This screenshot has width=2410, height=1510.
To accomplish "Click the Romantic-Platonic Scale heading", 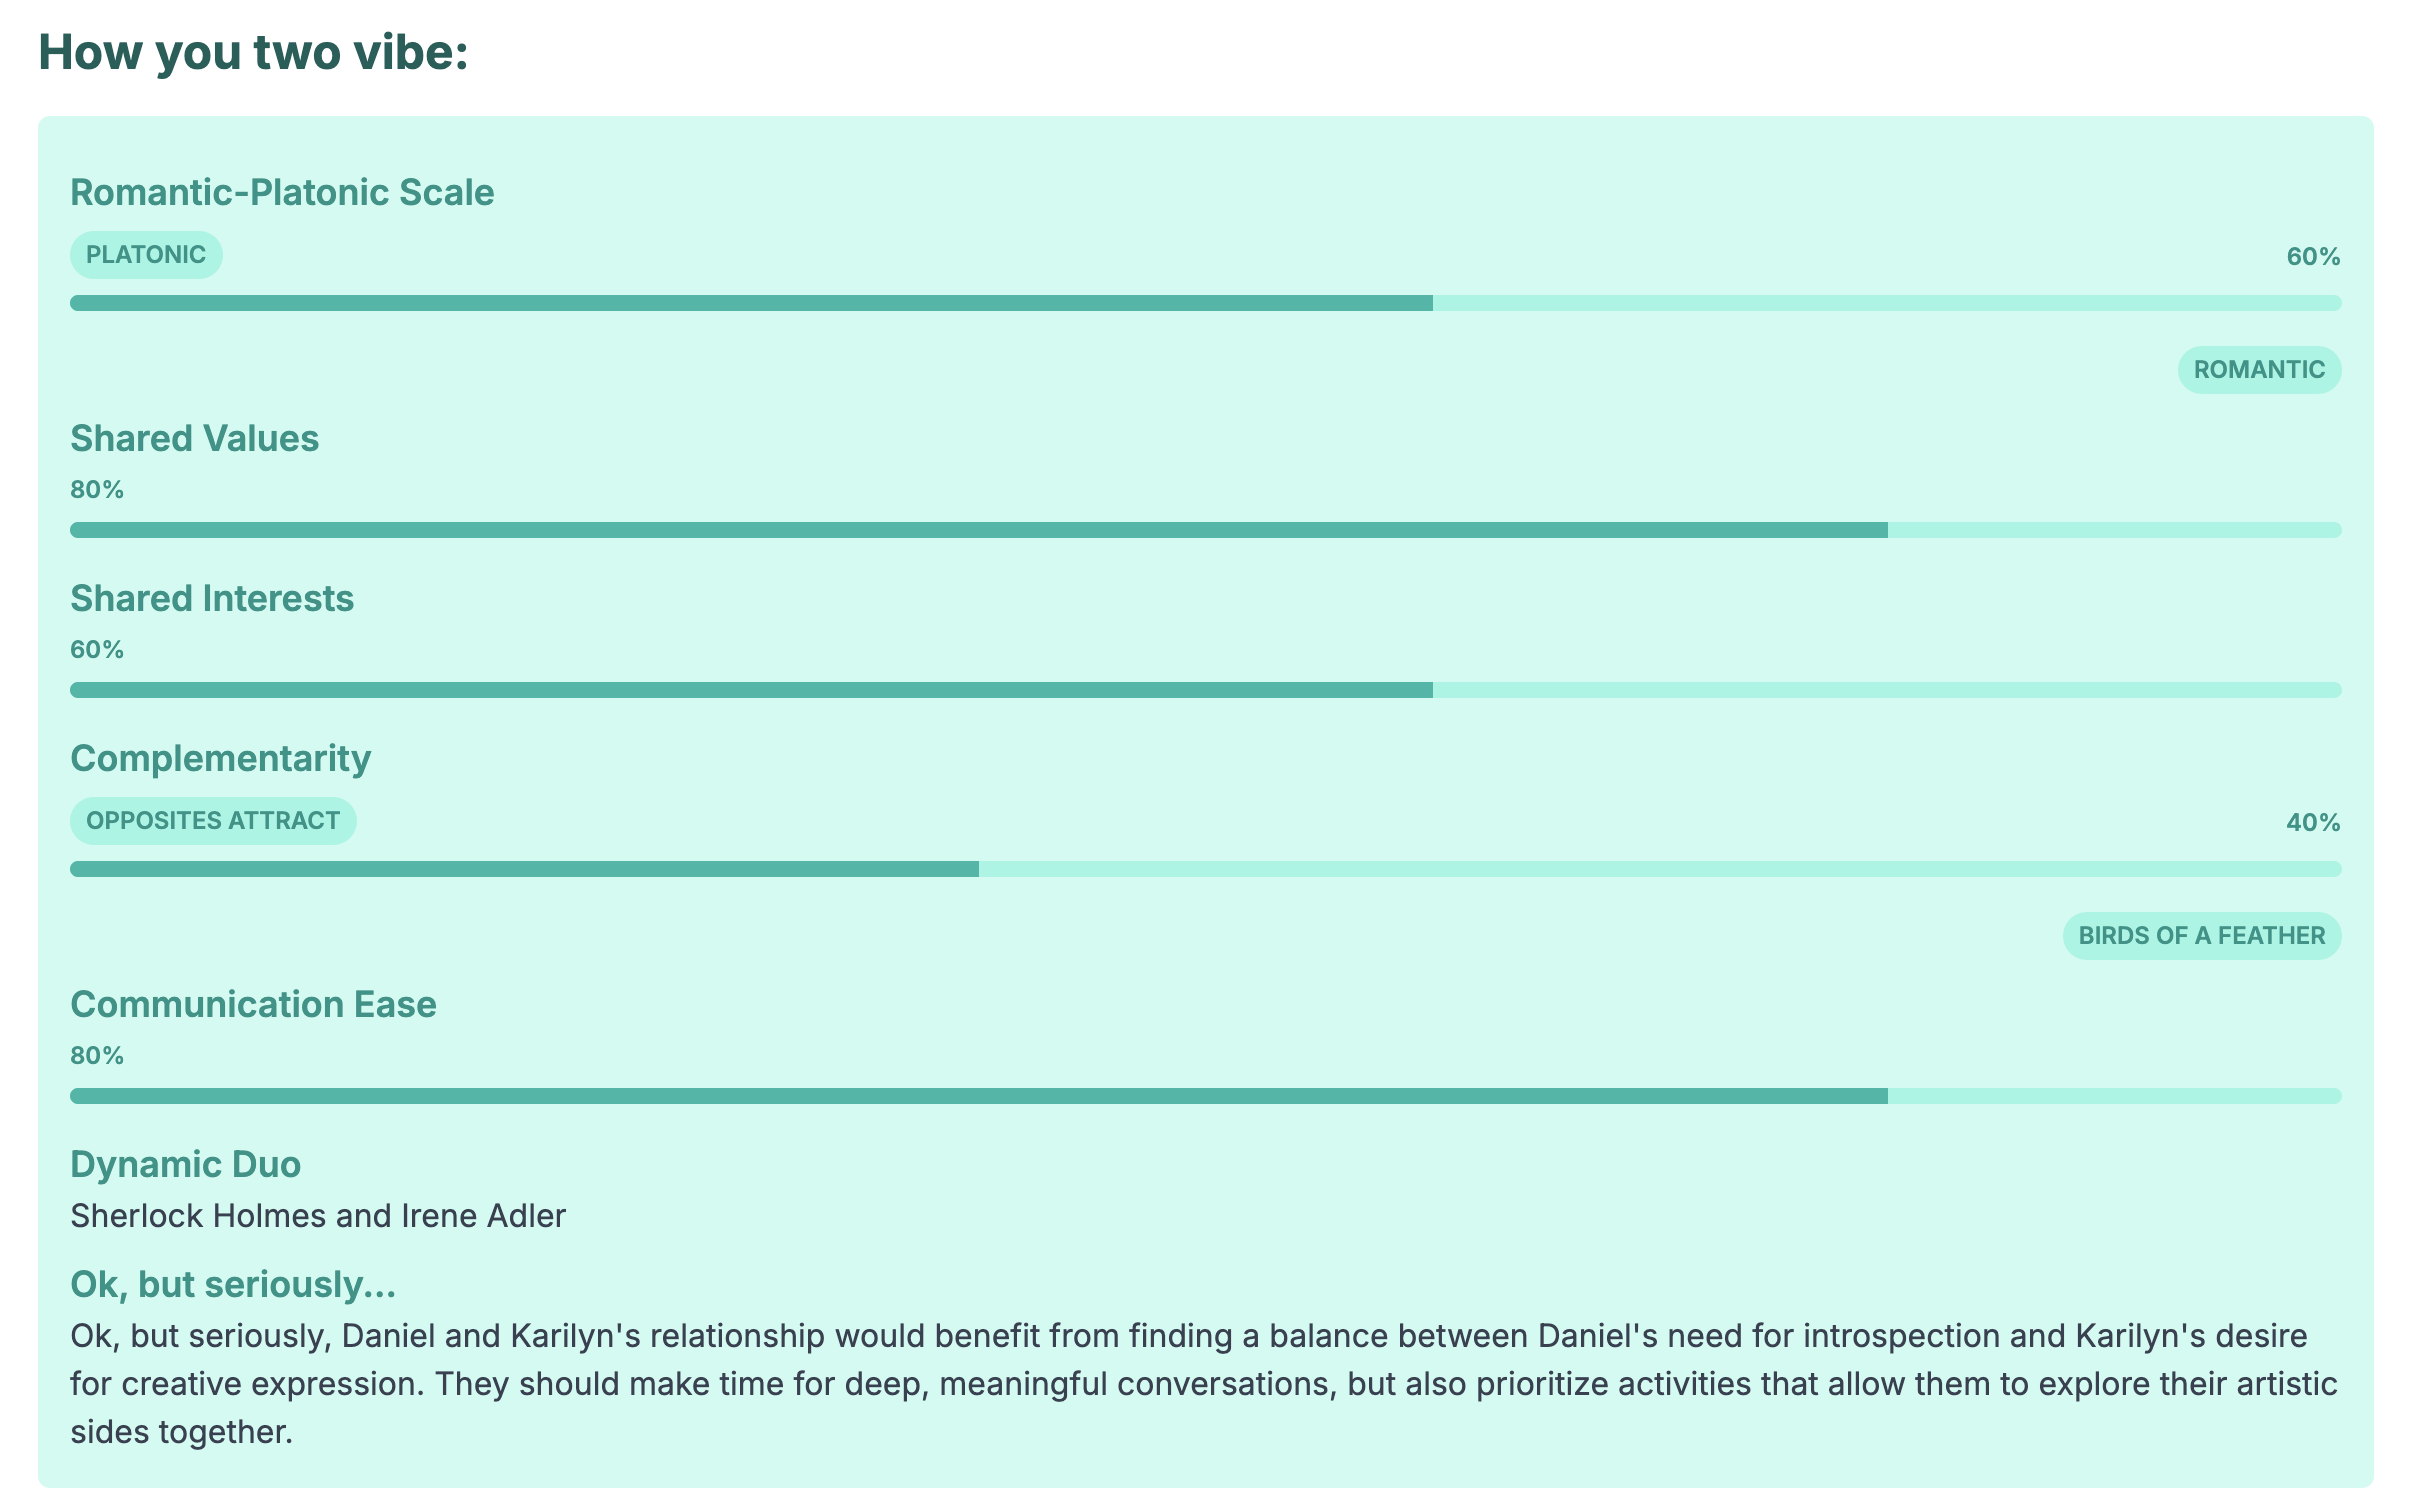I will click(282, 192).
